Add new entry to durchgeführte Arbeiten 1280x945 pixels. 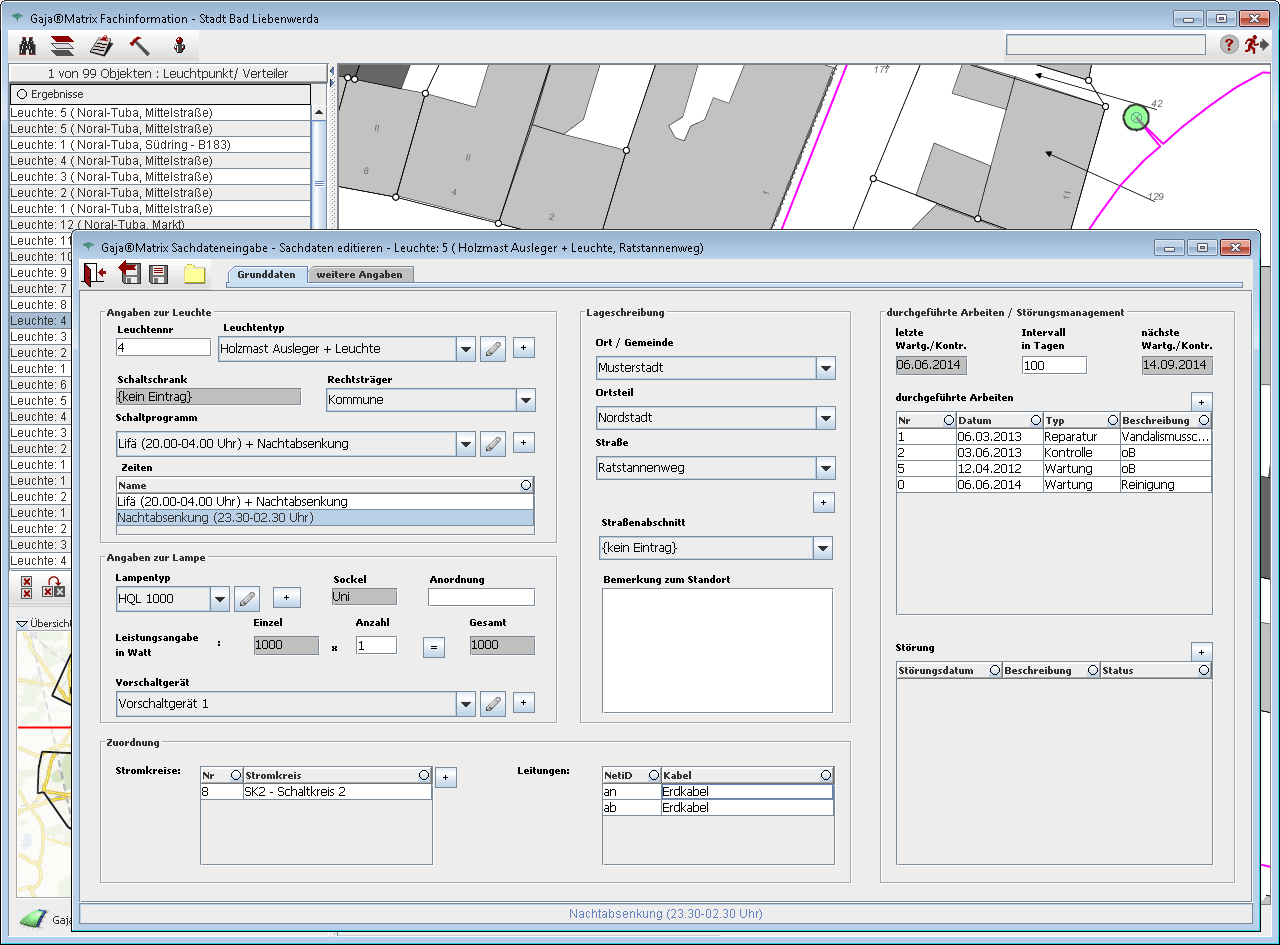(1201, 401)
